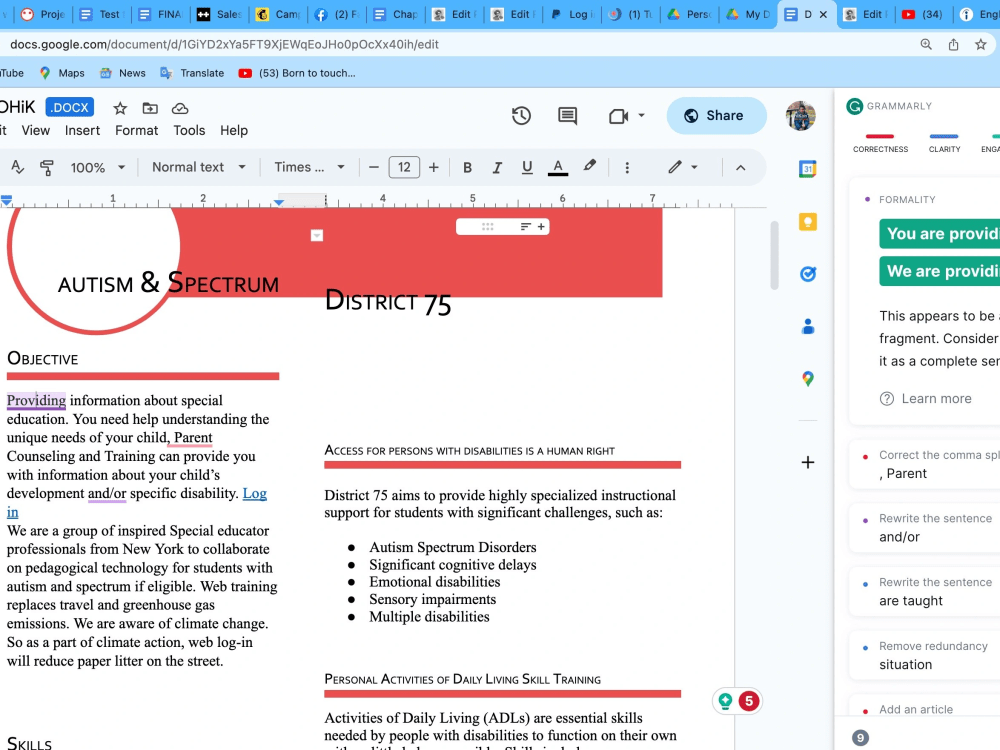Screen dimensions: 1000x750
Task: Open version history via the clock icon
Action: click(x=521, y=116)
